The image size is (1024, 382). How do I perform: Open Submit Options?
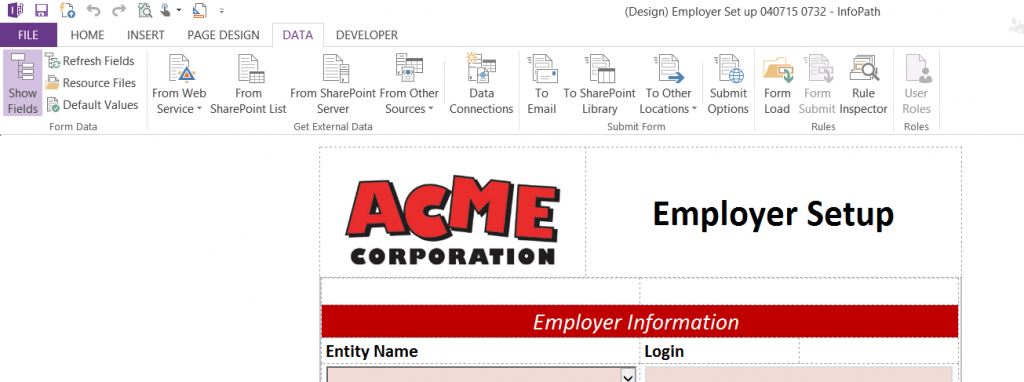click(728, 84)
